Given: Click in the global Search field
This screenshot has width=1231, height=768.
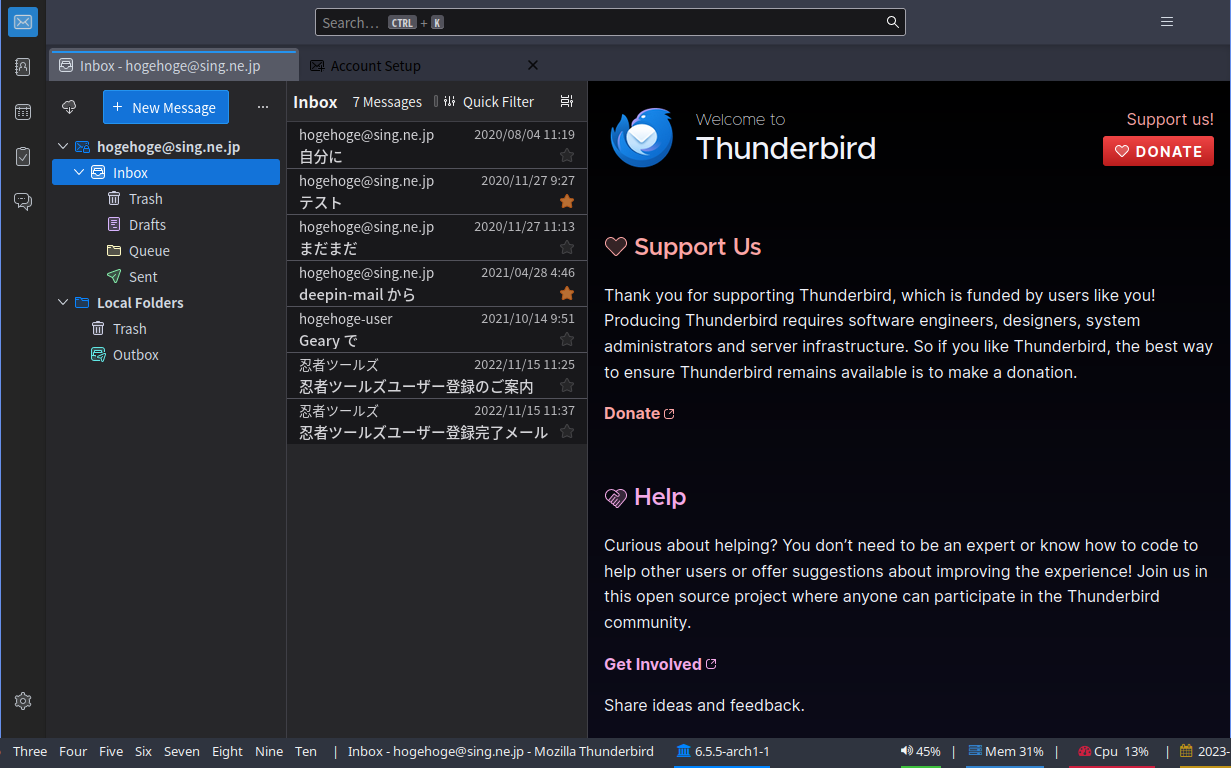Looking at the screenshot, I should coord(610,22).
